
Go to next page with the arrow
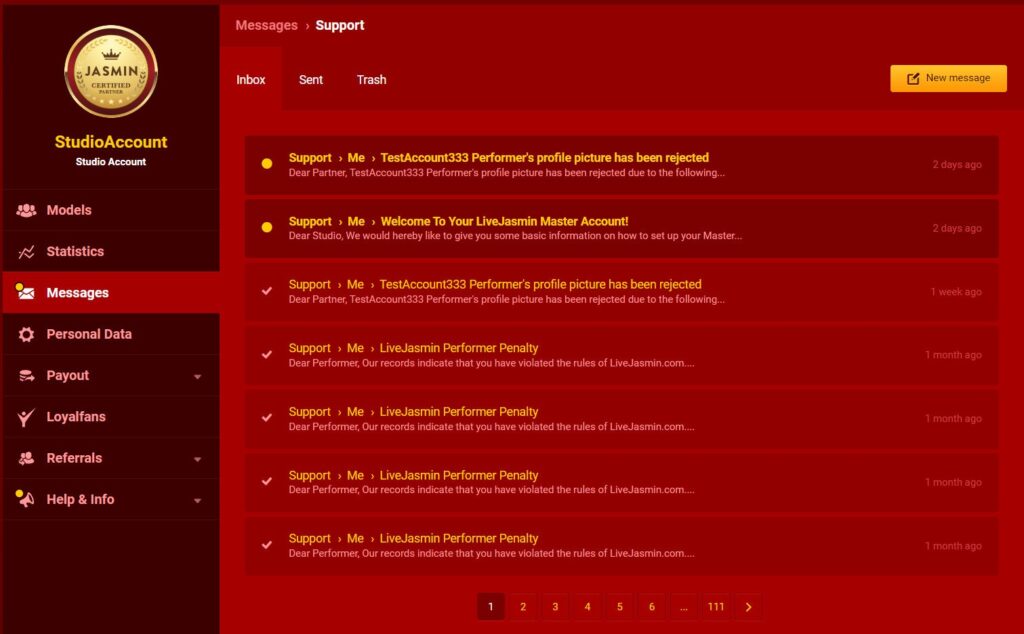click(748, 607)
